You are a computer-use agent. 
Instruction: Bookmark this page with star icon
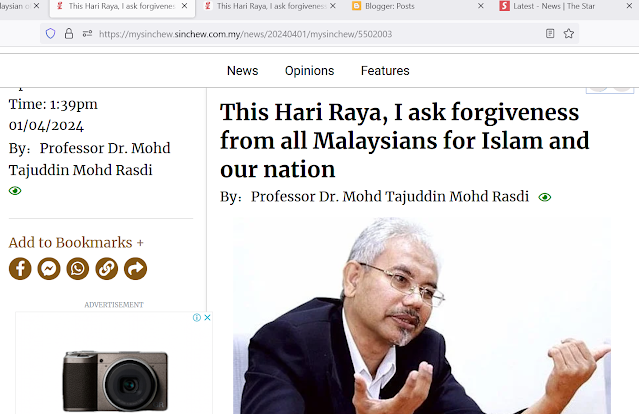coord(569,33)
